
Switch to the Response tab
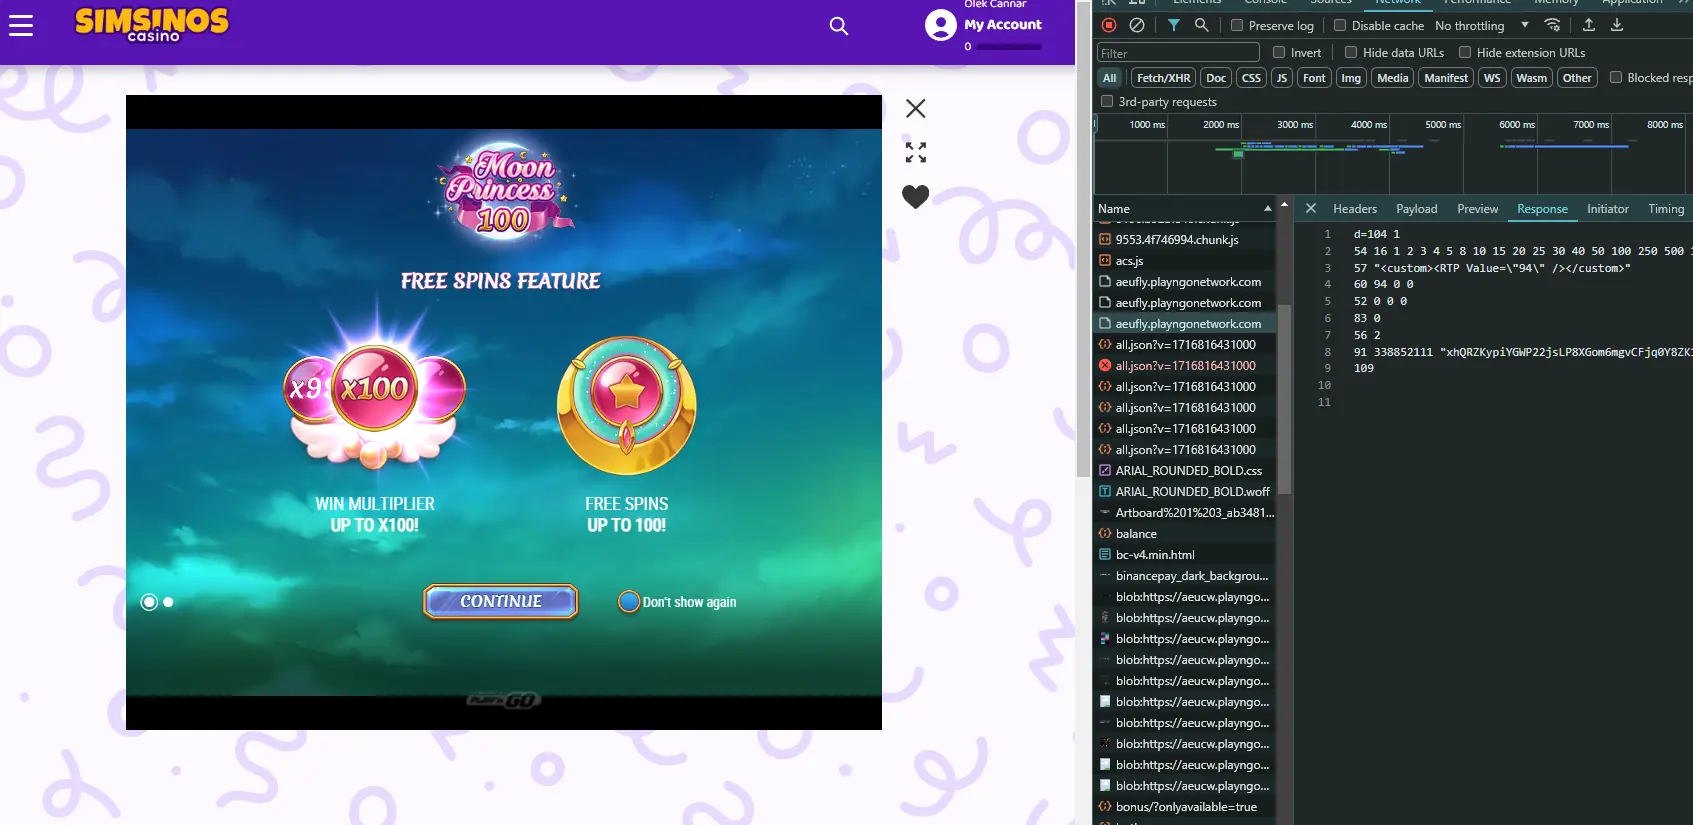coord(1542,209)
